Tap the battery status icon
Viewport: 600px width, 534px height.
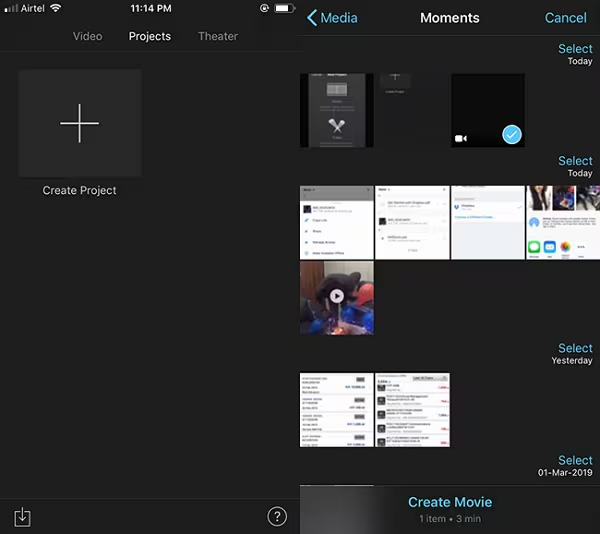point(285,8)
